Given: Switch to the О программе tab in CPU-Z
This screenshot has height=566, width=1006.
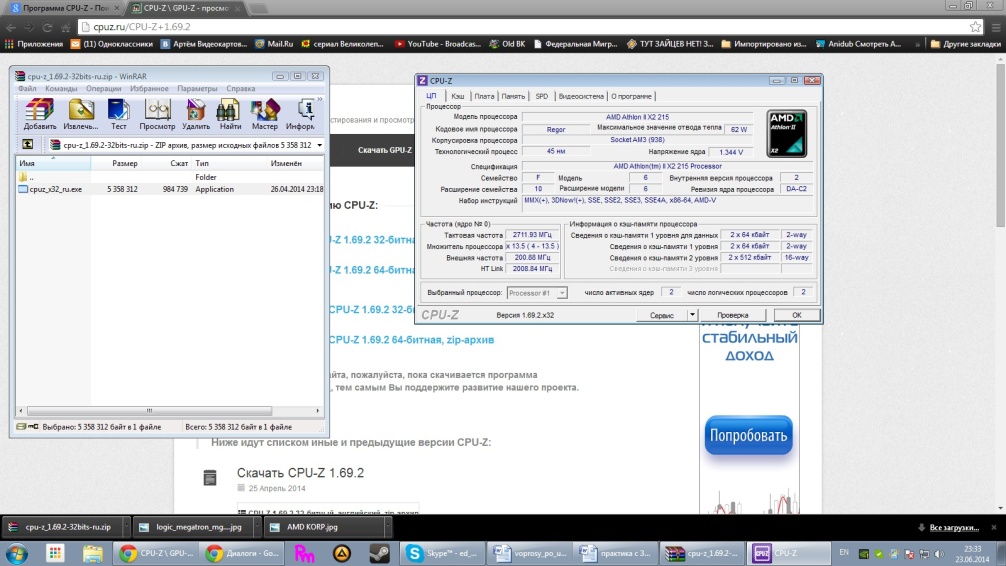Looking at the screenshot, I should pos(631,96).
